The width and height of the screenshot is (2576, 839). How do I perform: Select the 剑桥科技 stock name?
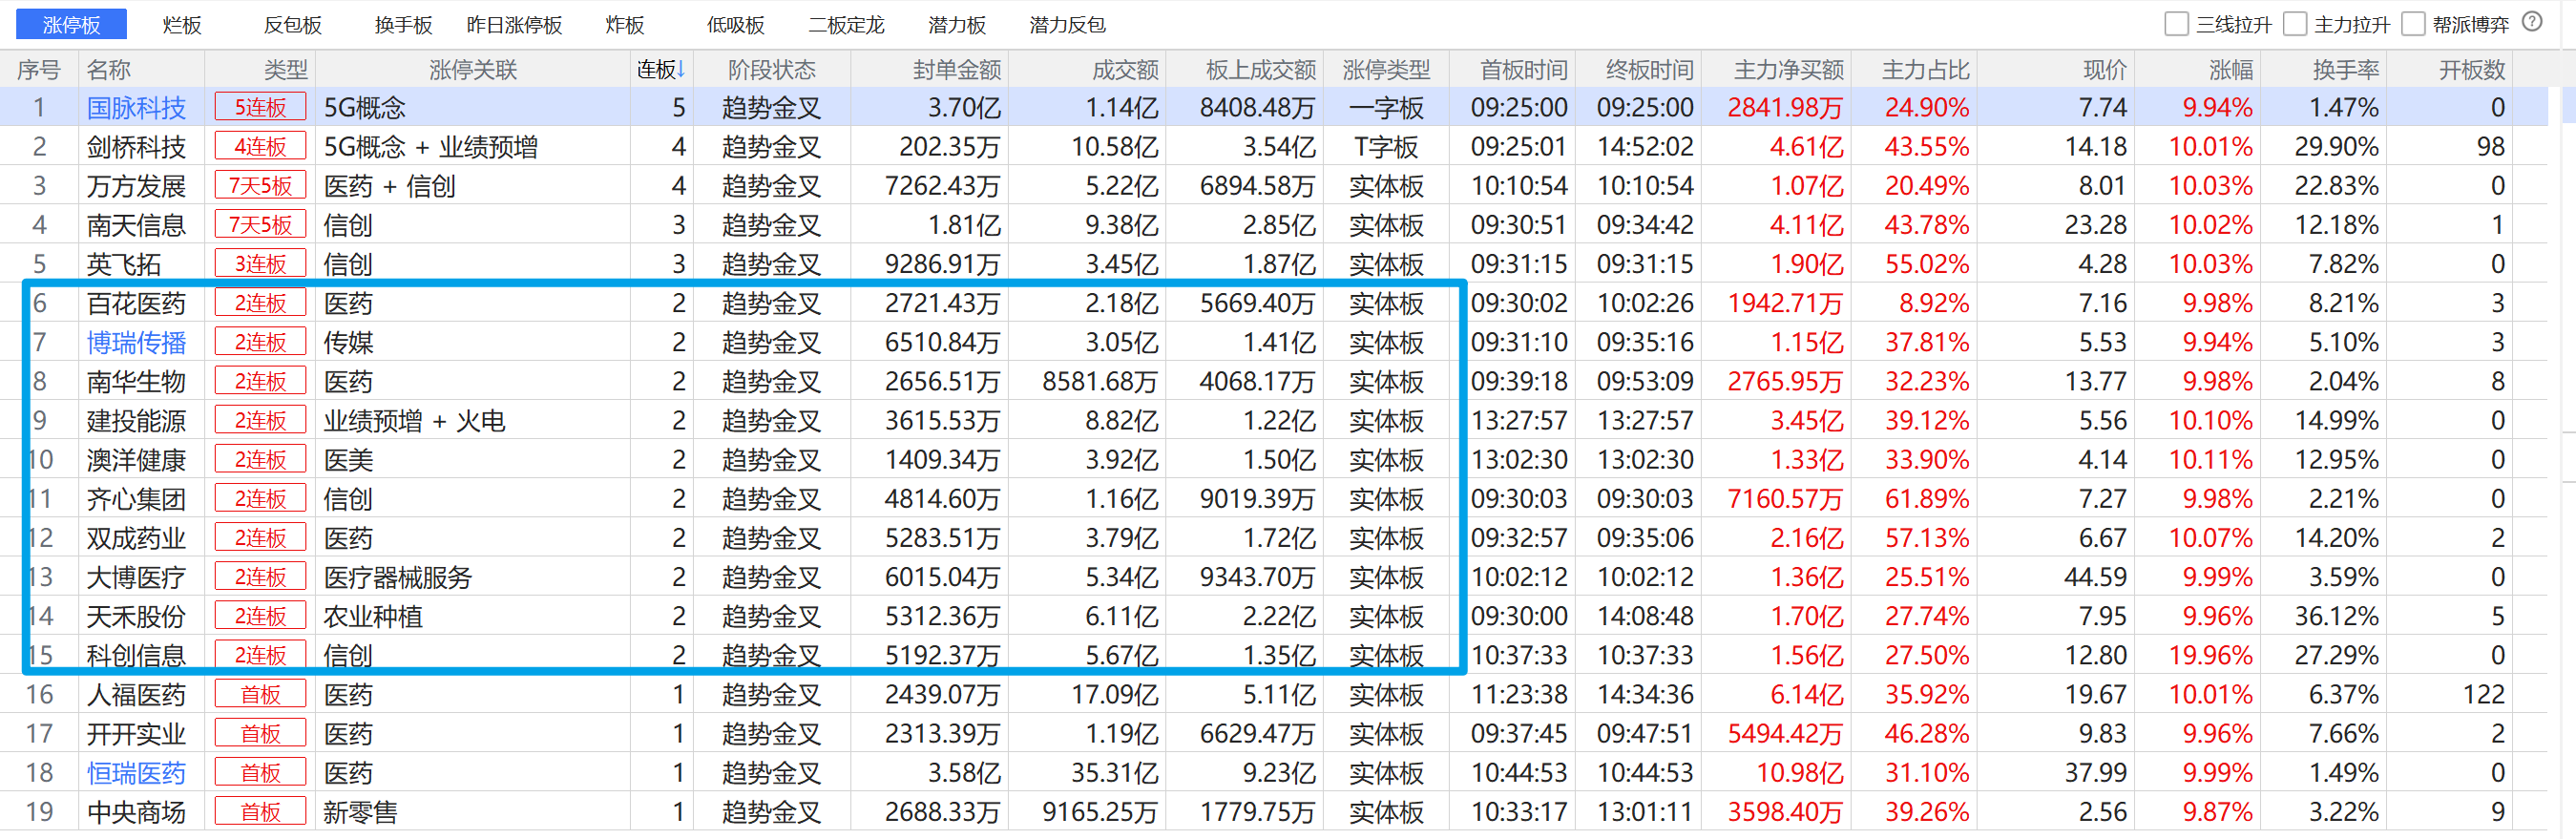pyautogui.click(x=136, y=147)
